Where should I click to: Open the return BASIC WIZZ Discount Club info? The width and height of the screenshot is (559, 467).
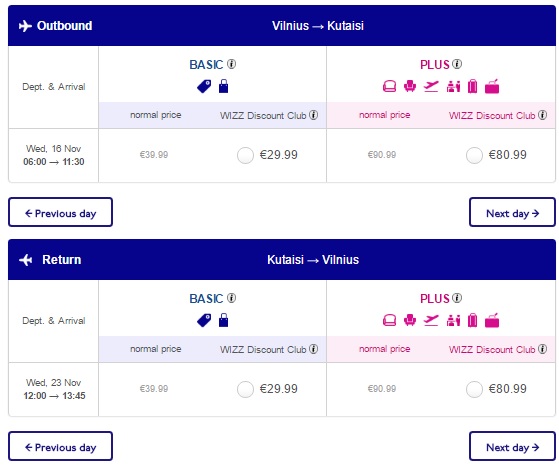[x=313, y=349]
